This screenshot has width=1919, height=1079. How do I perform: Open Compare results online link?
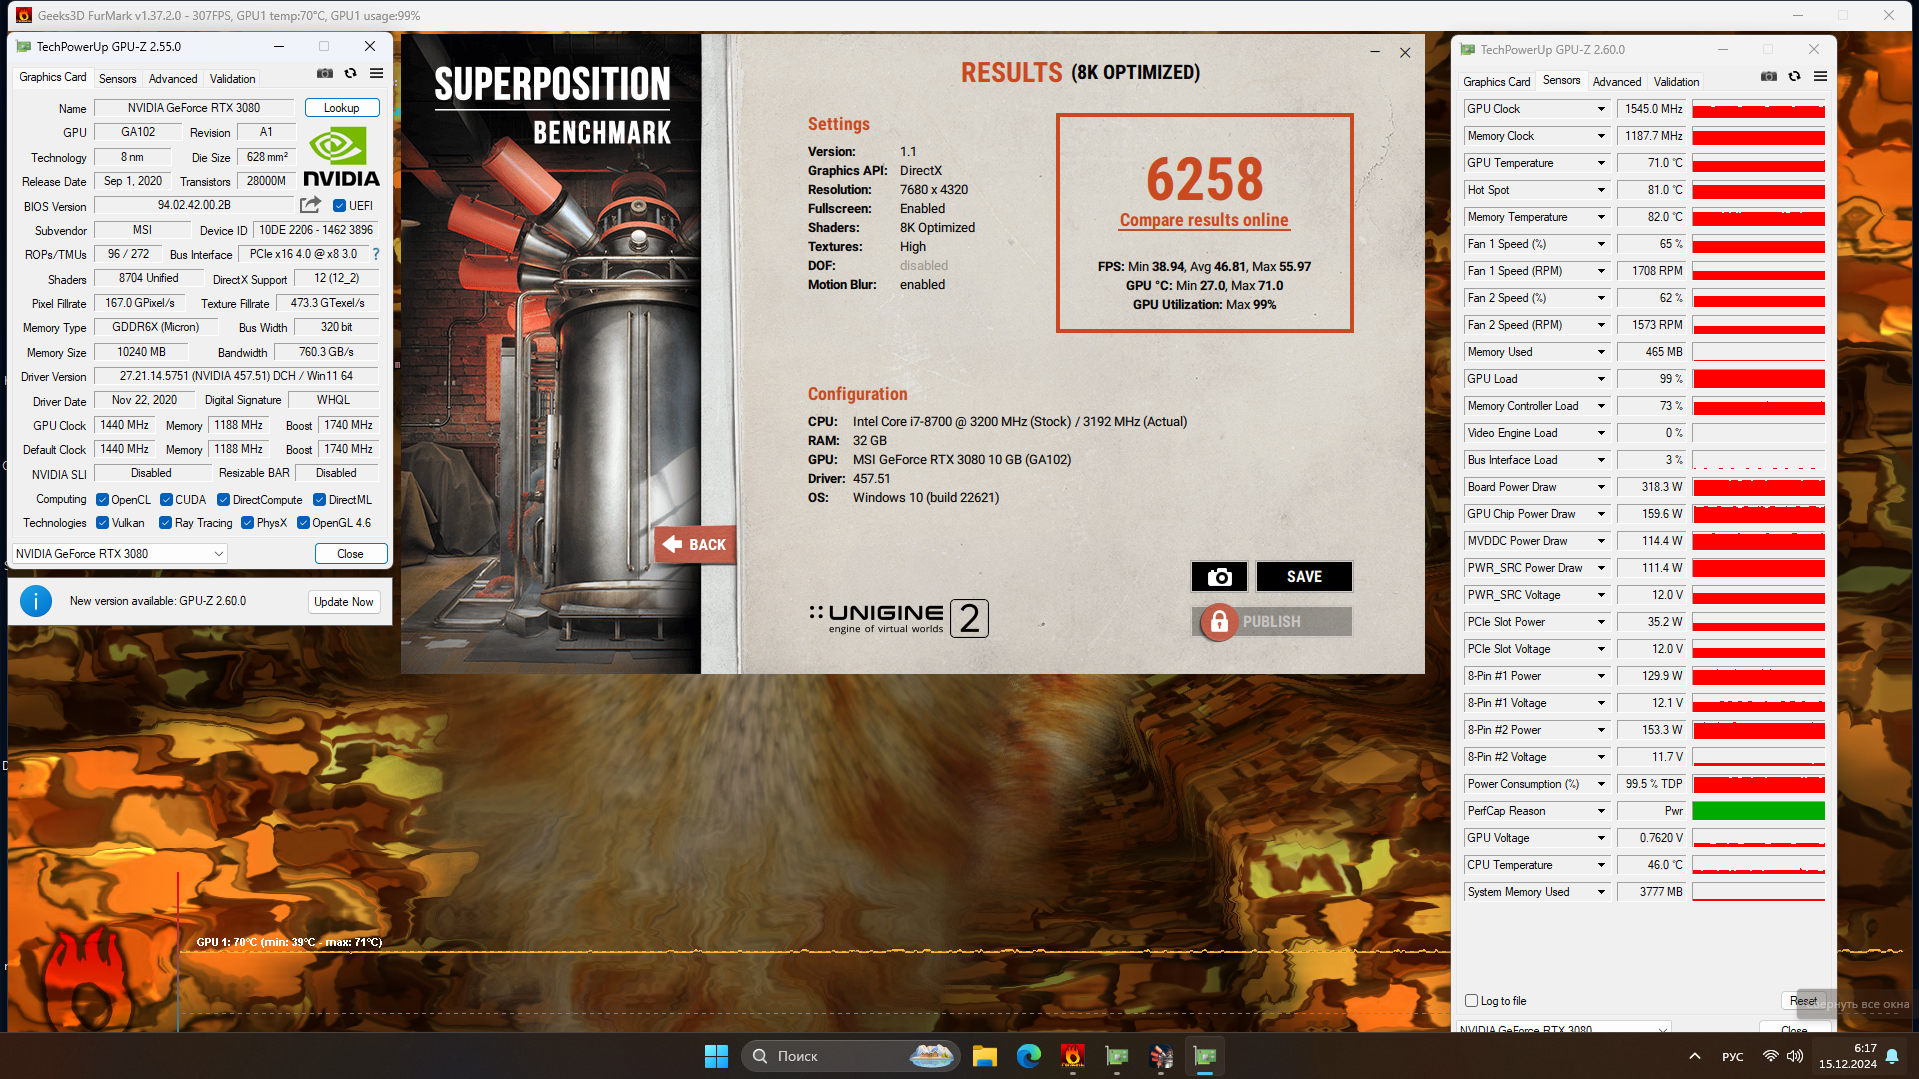[x=1204, y=220]
